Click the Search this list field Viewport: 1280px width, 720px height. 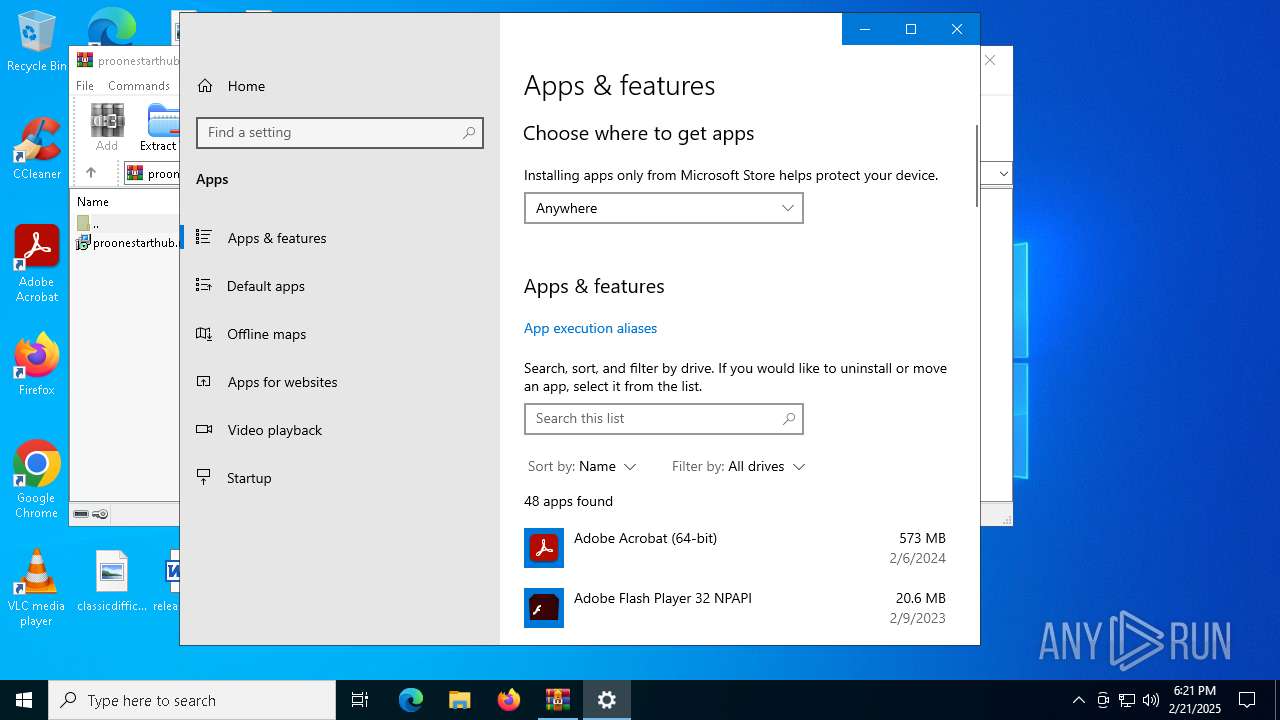[x=663, y=419]
